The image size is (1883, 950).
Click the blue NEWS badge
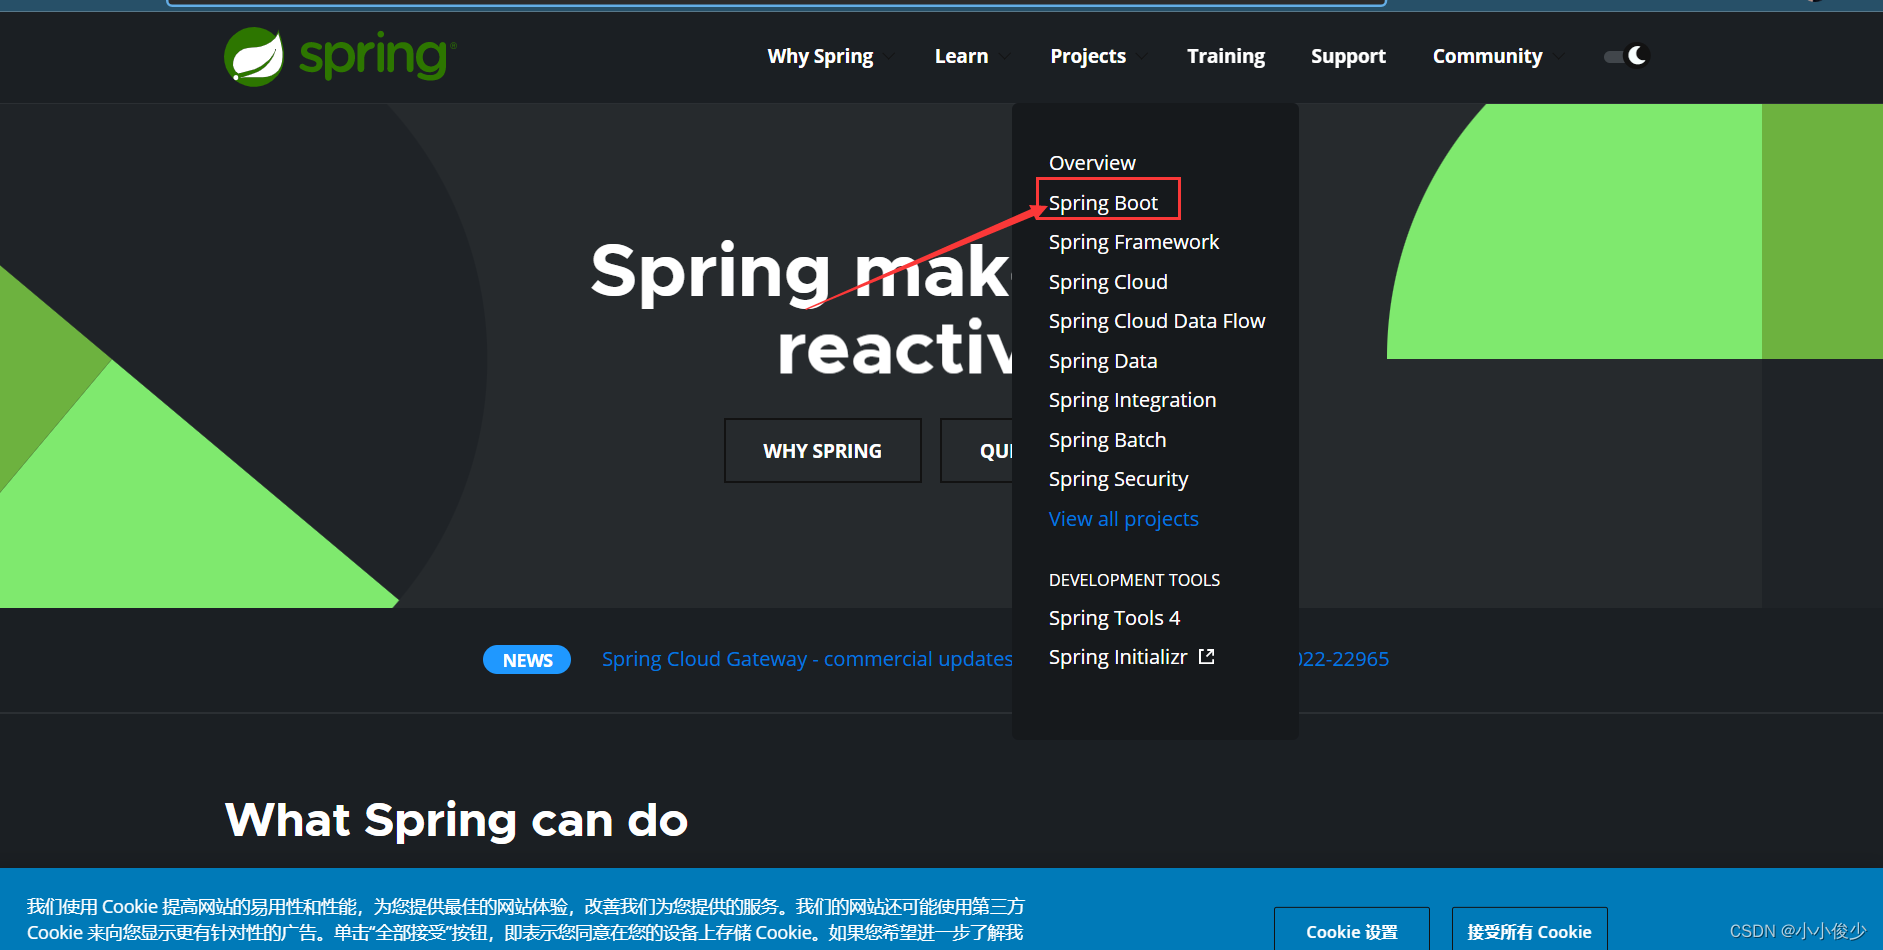pos(527,660)
